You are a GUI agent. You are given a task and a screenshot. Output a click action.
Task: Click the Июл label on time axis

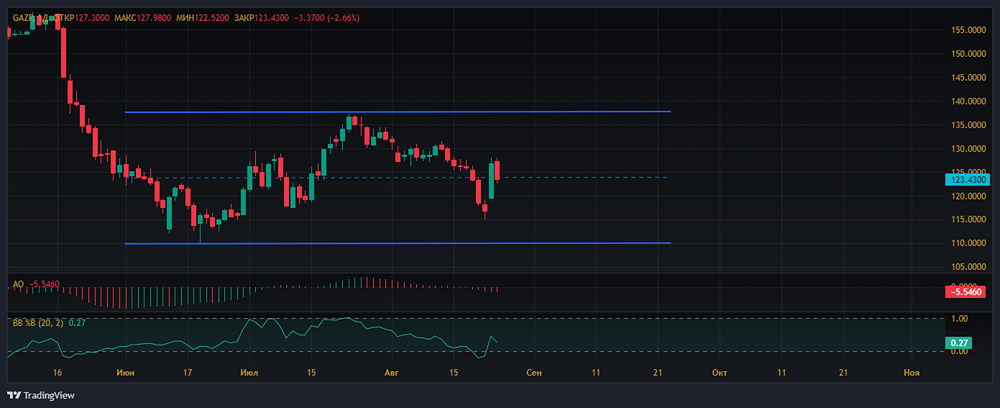pos(251,372)
